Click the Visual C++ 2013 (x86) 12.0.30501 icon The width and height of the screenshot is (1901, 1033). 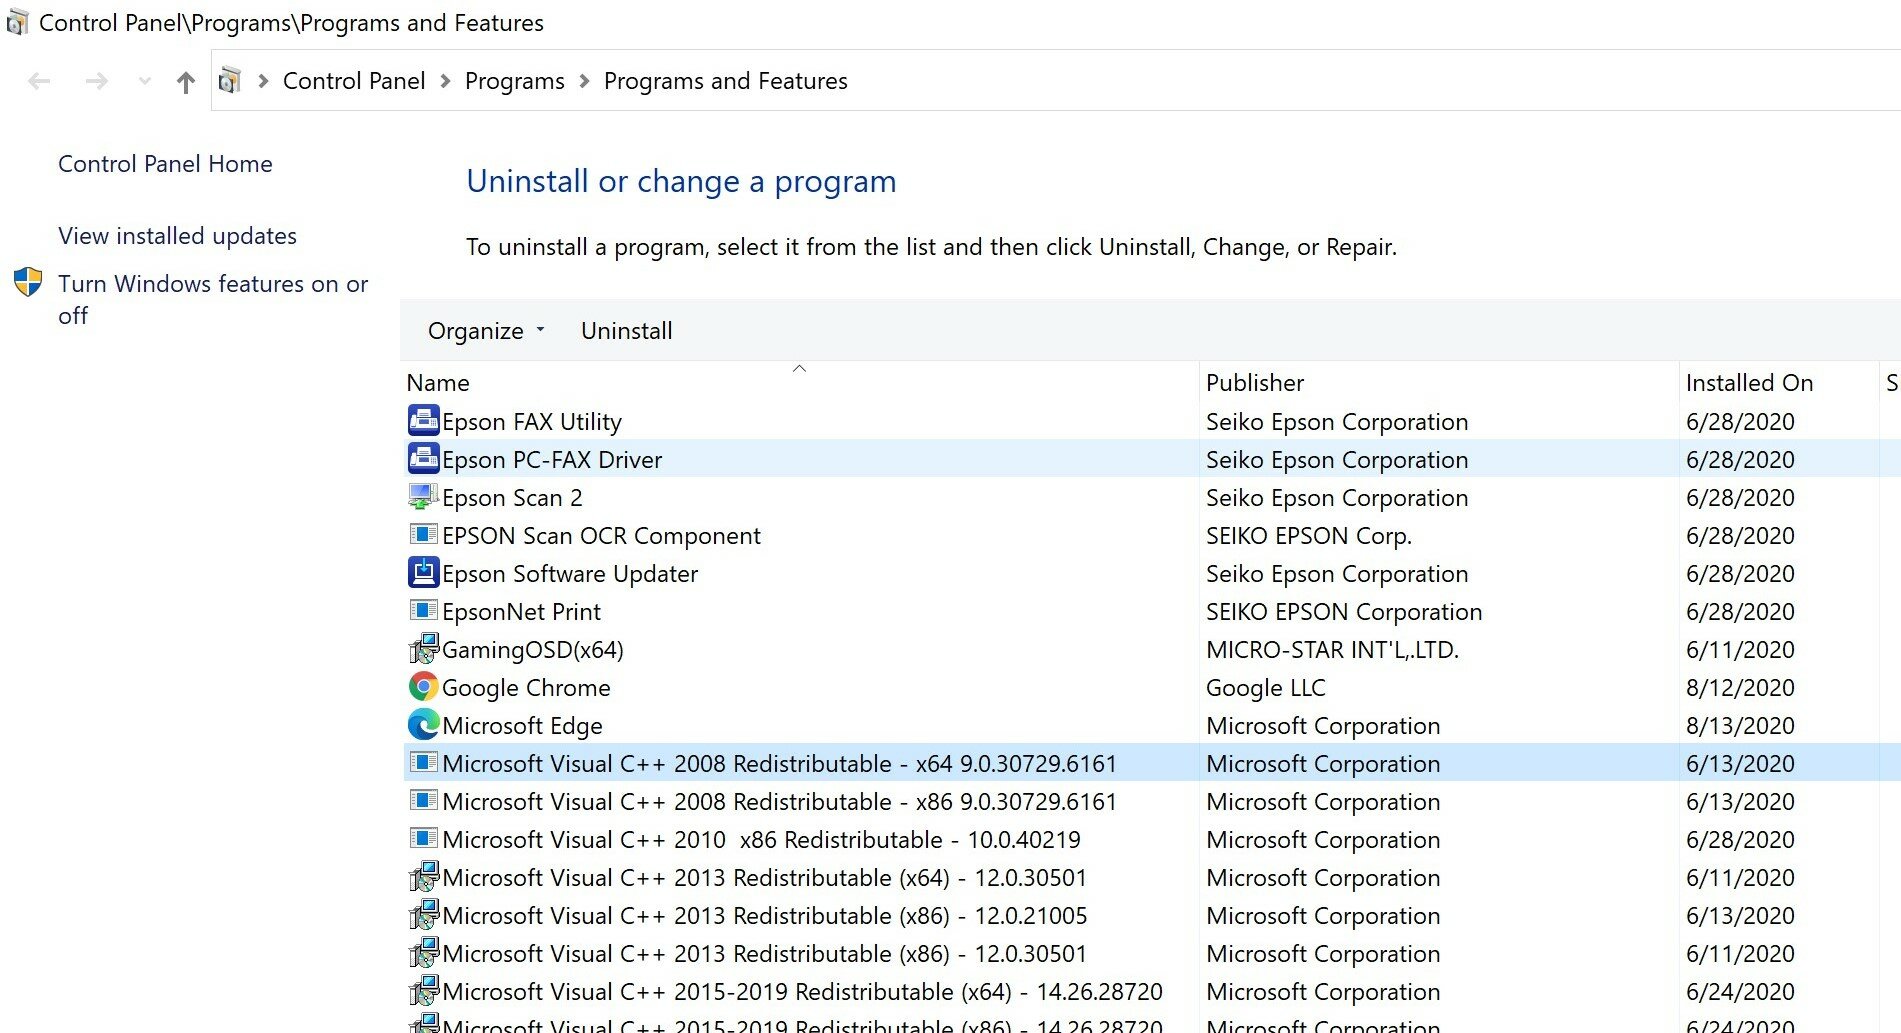click(424, 953)
